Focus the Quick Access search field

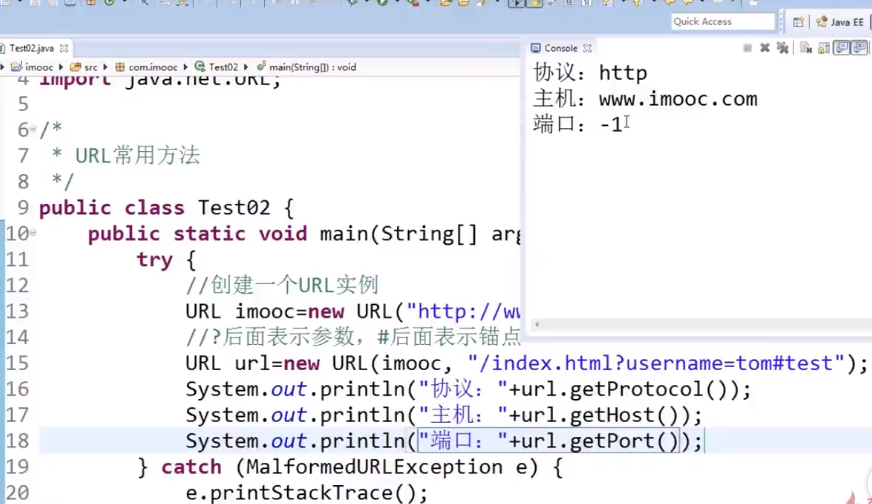coord(722,22)
